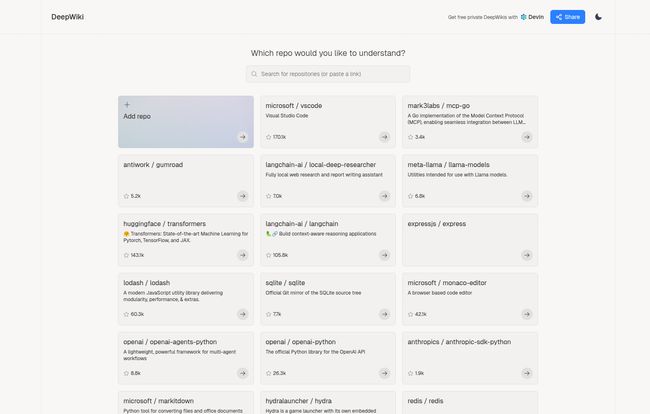Select the "microsoft / markitdown" title
This screenshot has width=650, height=414.
158,401
